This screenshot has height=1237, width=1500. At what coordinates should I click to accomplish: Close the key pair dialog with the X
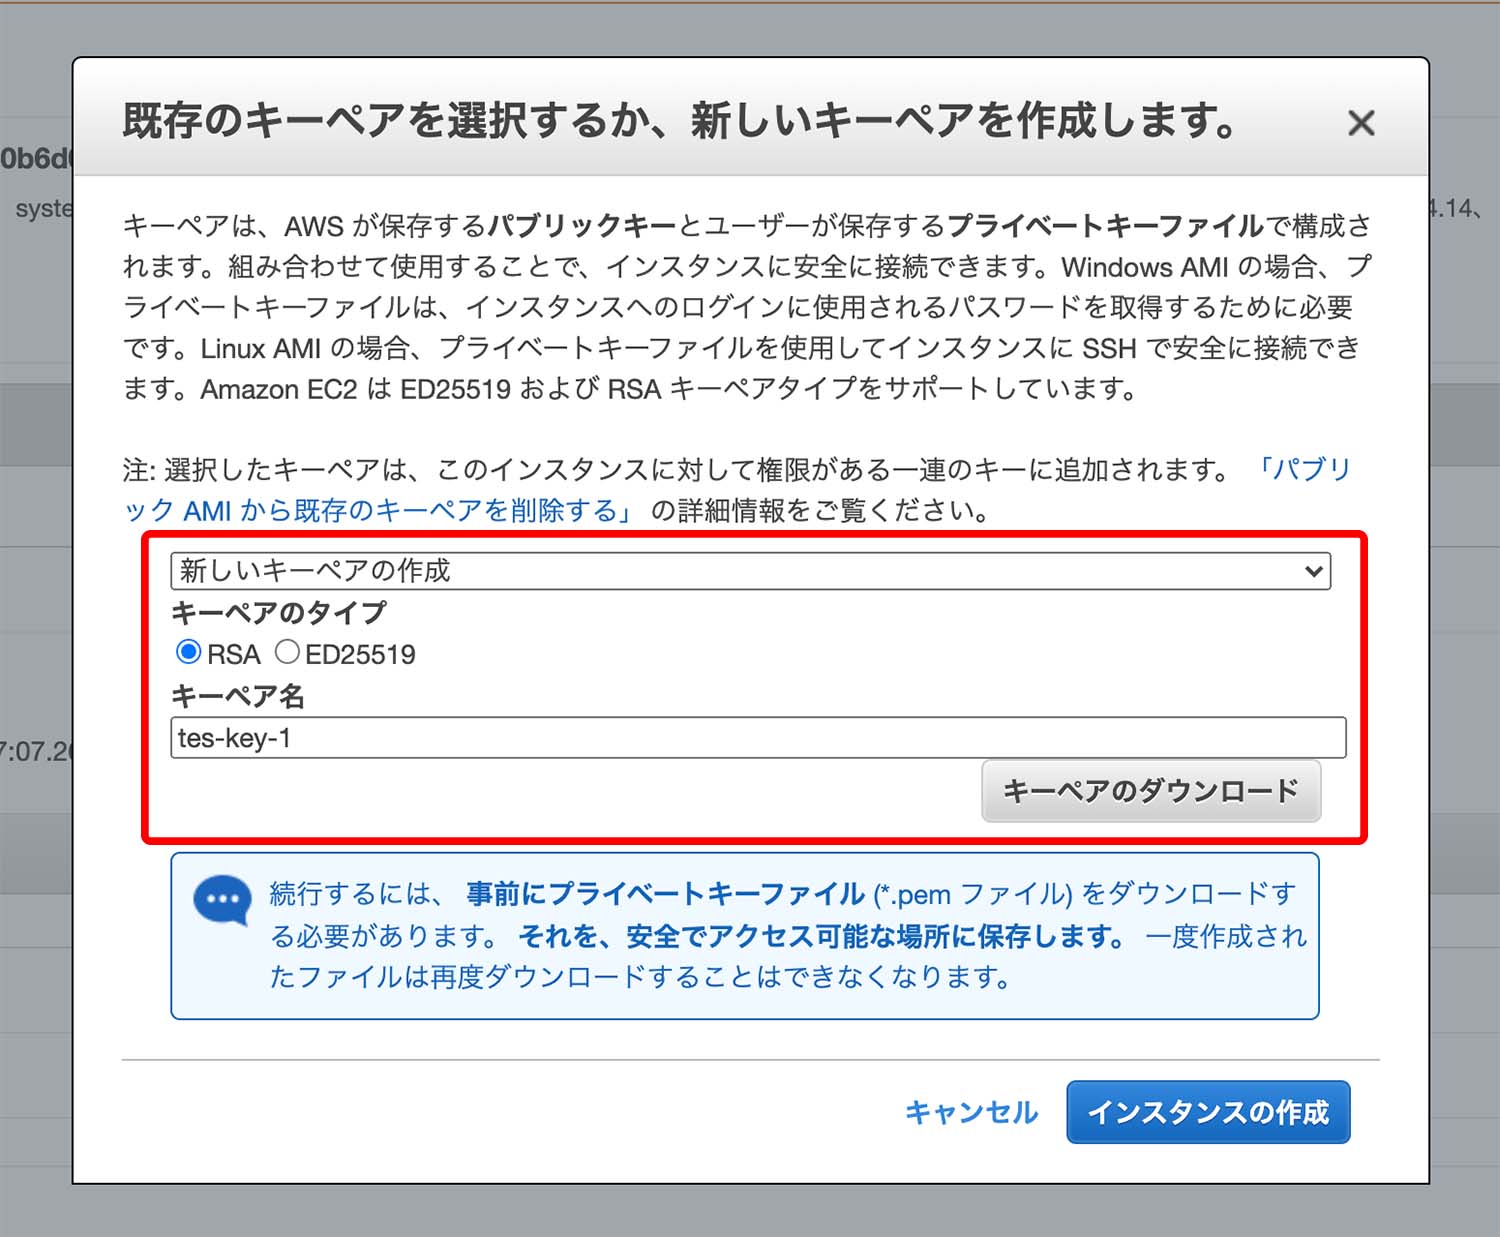pyautogui.click(x=1361, y=123)
